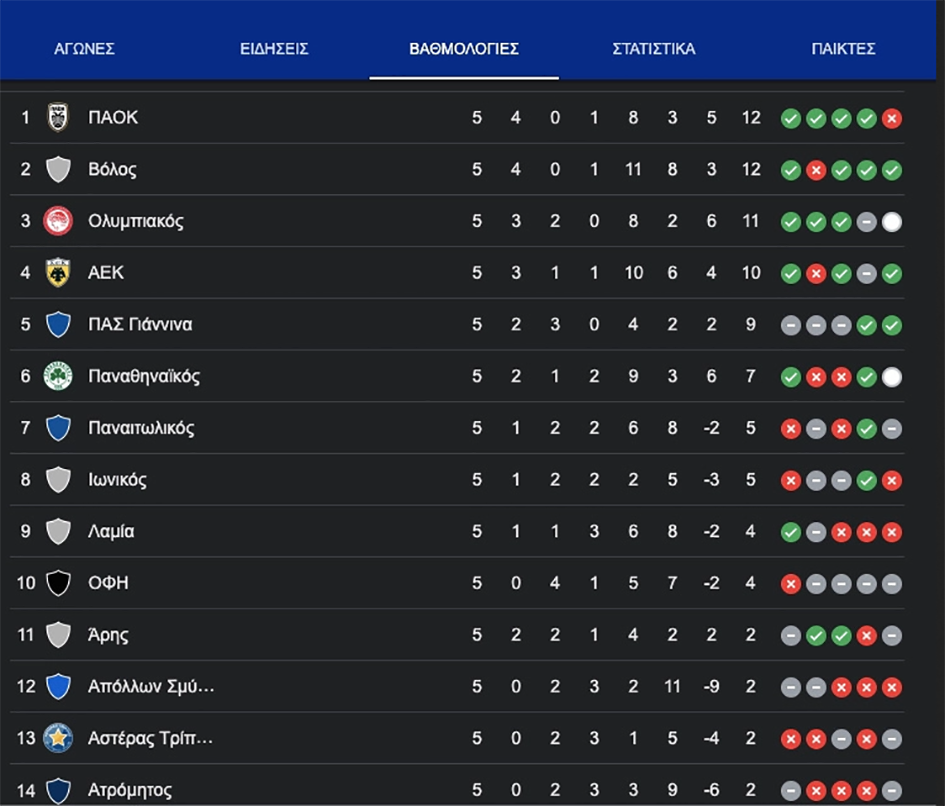Open the ΣΤΑΤΙΣΤΙΚΑ tab
945x806 pixels.
point(654,49)
